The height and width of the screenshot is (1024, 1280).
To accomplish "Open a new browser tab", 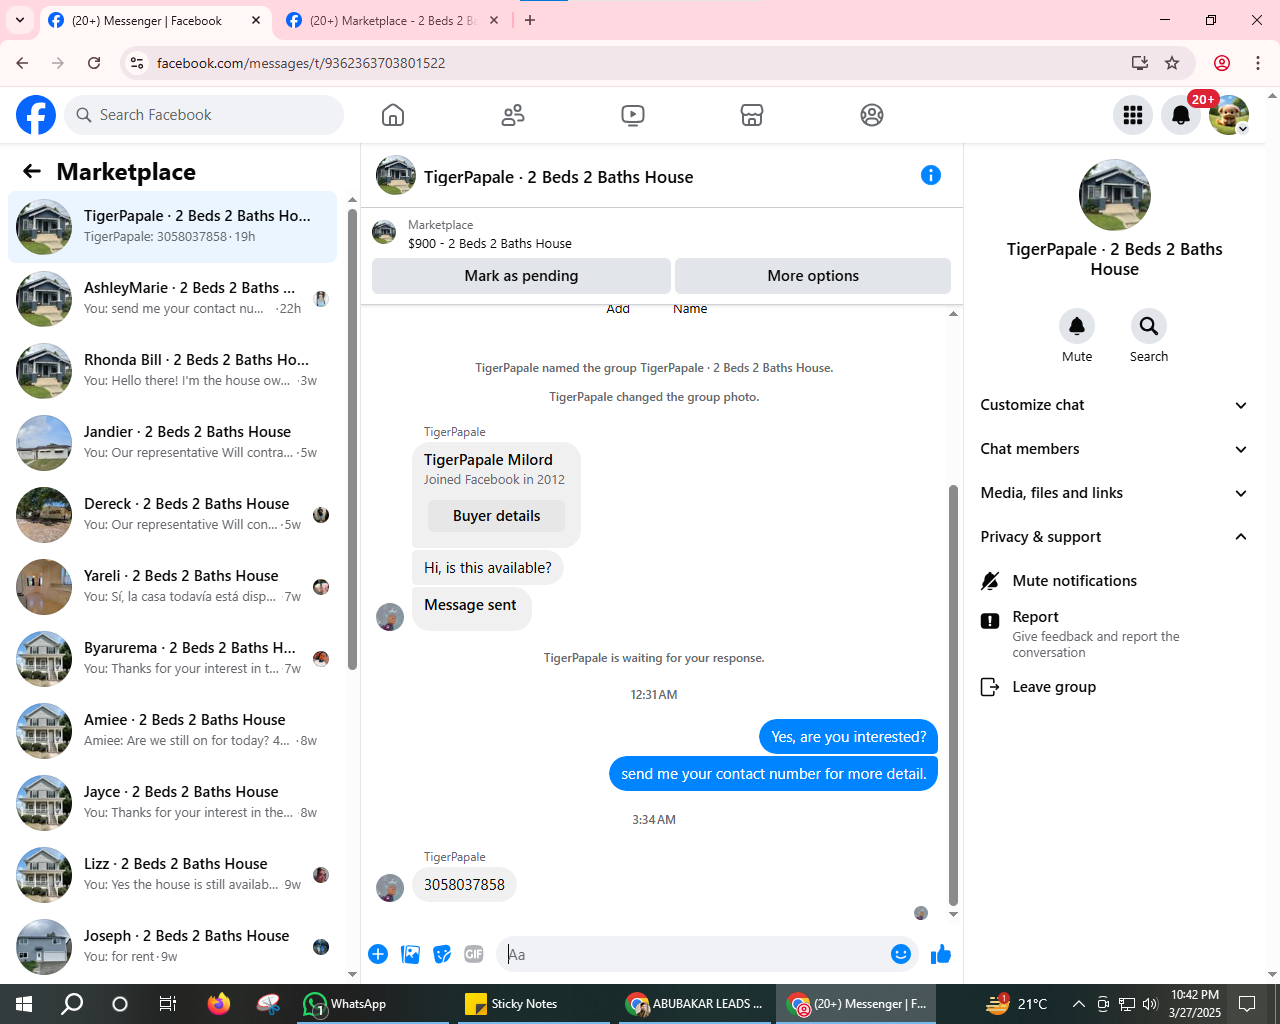I will tap(530, 20).
